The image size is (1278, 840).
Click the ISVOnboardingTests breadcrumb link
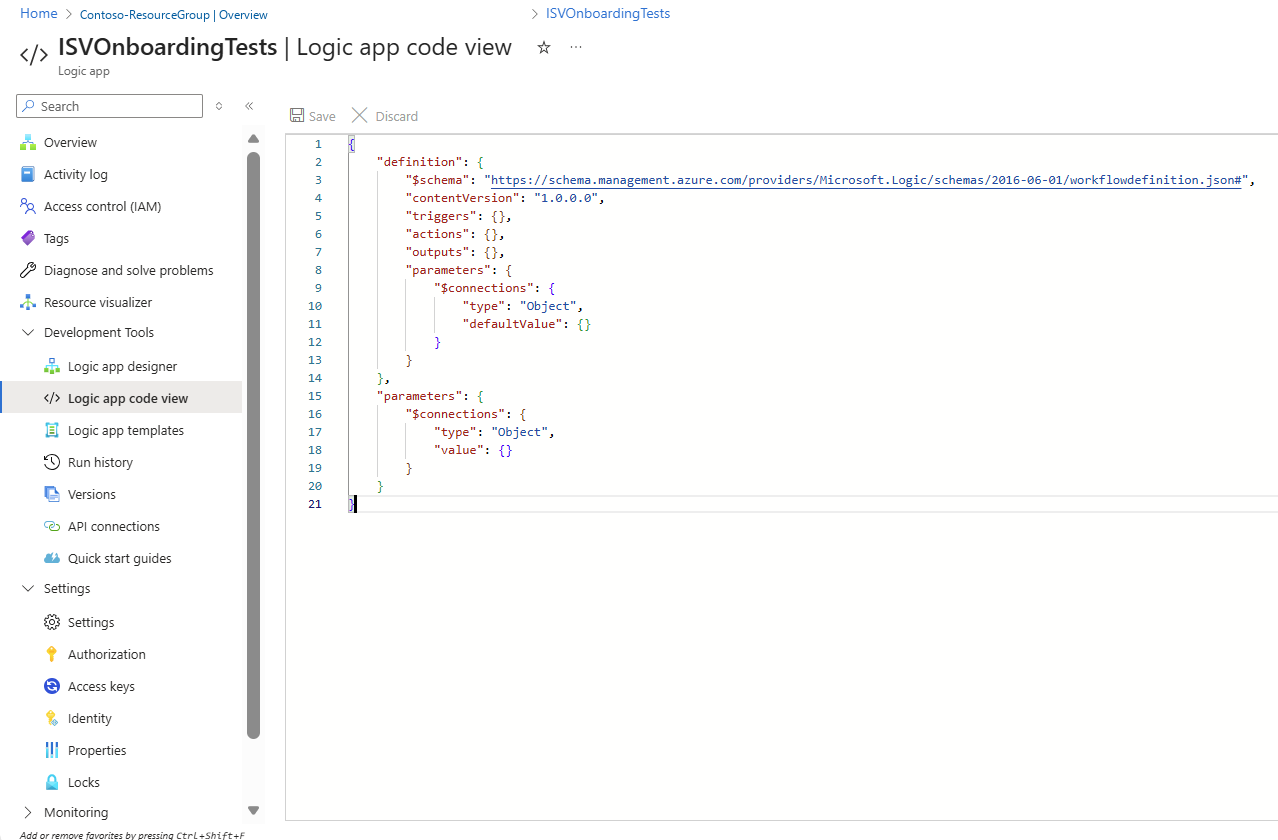(608, 14)
